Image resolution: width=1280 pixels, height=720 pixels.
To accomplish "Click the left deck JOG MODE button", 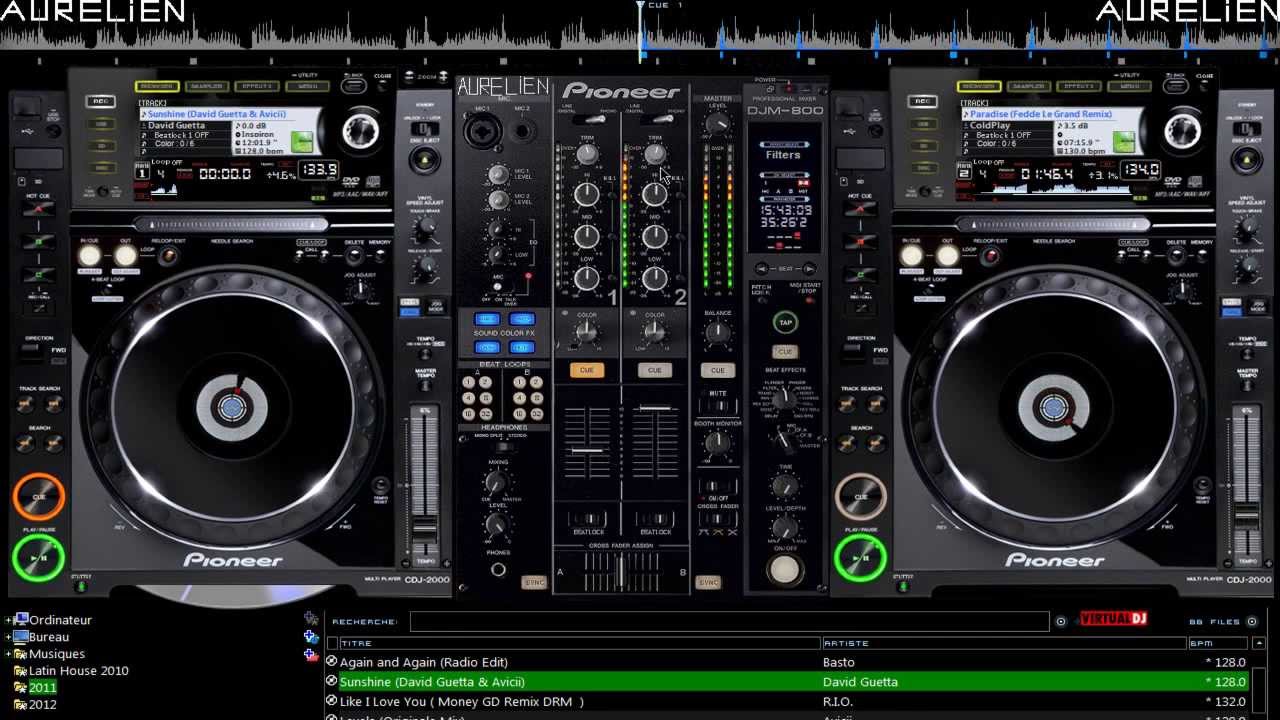I will point(435,308).
